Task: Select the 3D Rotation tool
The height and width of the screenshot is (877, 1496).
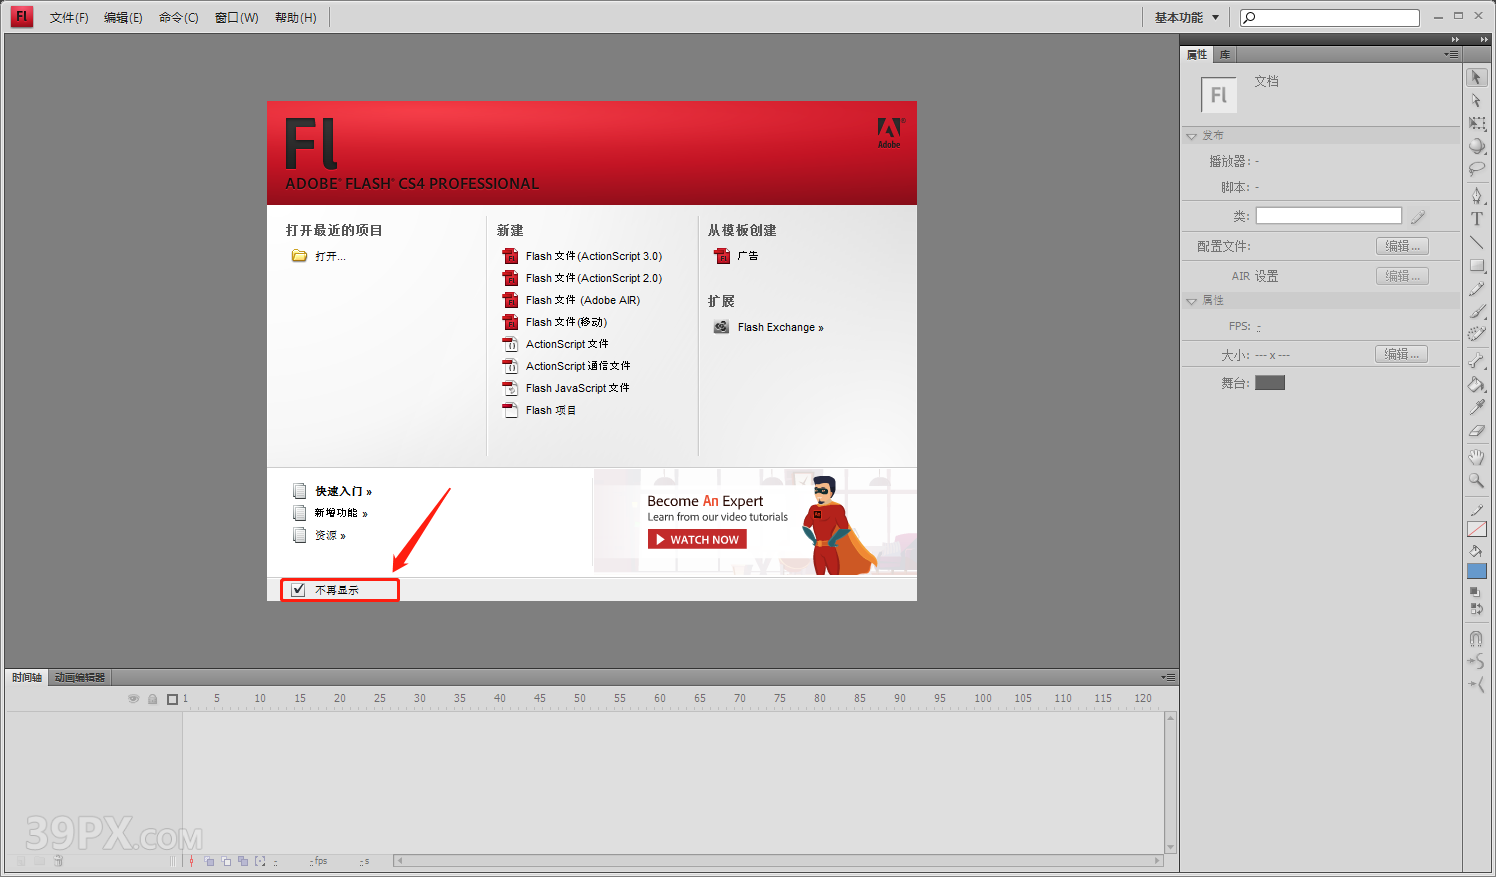Action: (1476, 146)
